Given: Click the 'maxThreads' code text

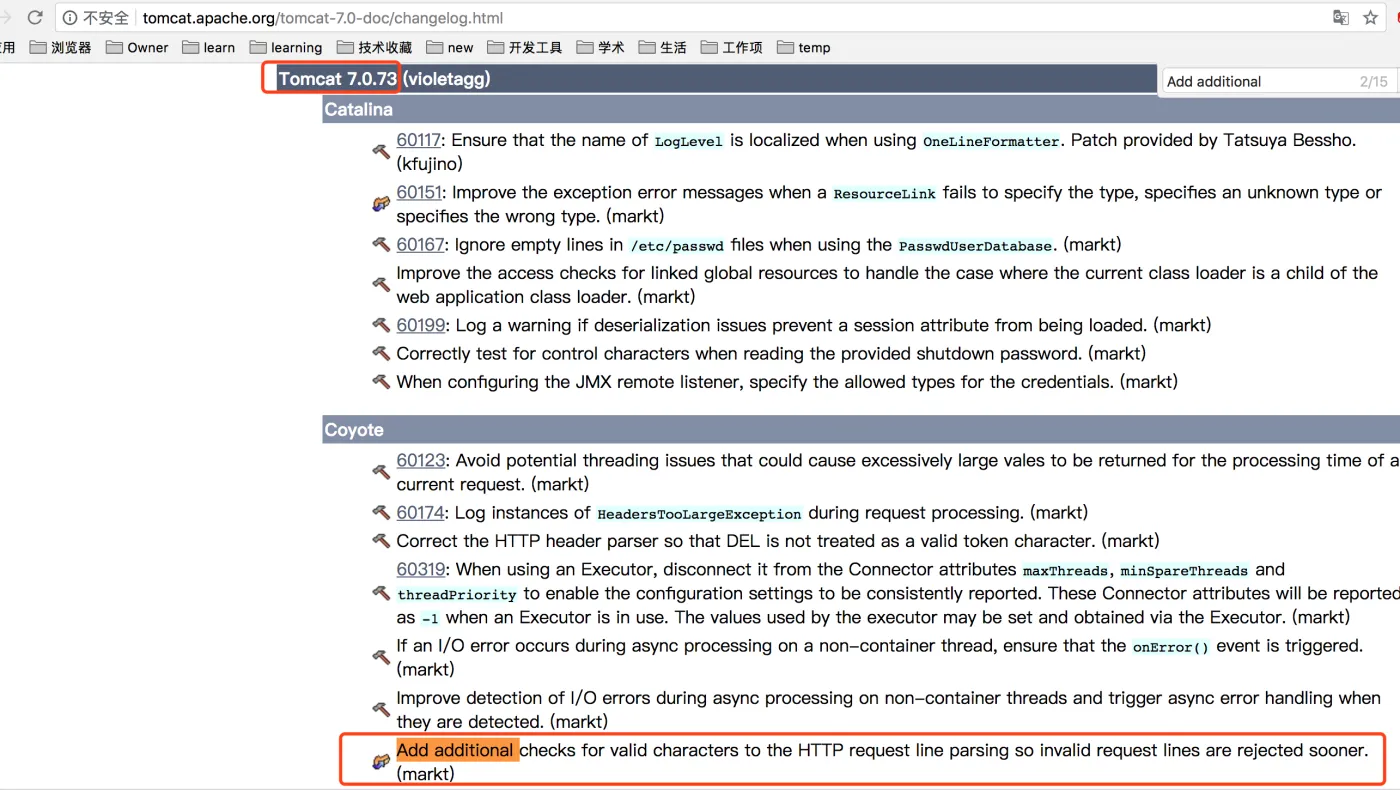Looking at the screenshot, I should pyautogui.click(x=1065, y=571).
